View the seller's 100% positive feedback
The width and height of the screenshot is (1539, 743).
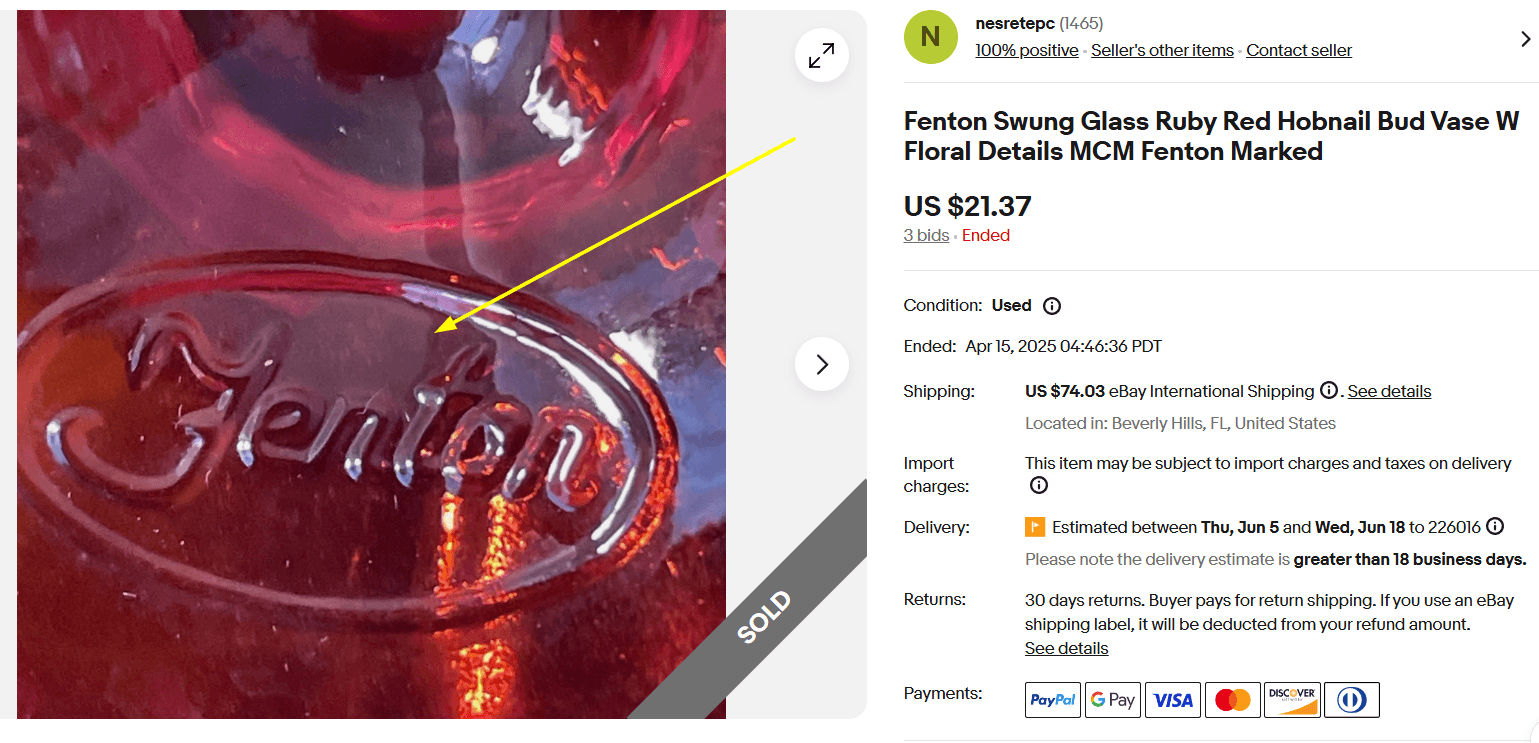[1026, 49]
